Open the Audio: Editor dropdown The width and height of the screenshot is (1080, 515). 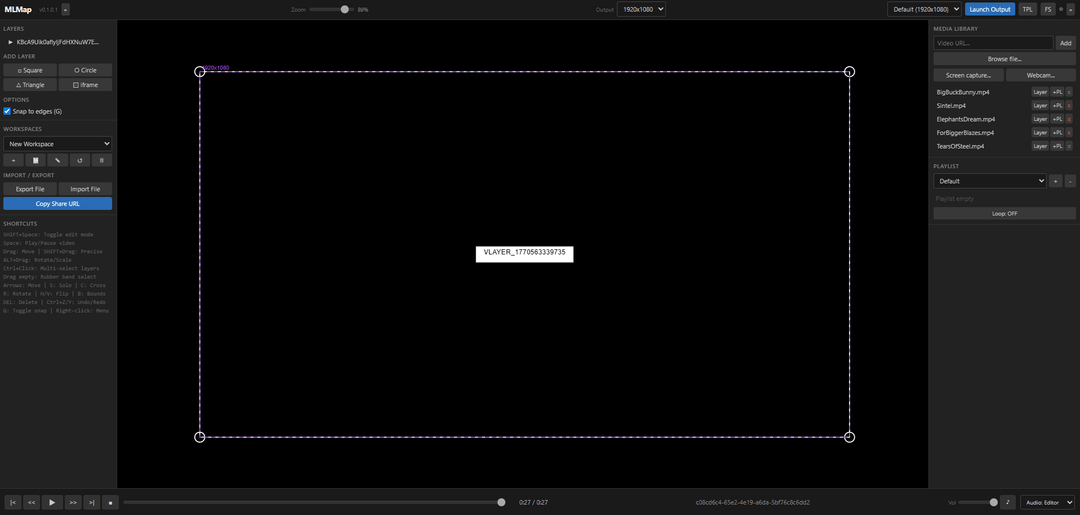tap(1048, 503)
